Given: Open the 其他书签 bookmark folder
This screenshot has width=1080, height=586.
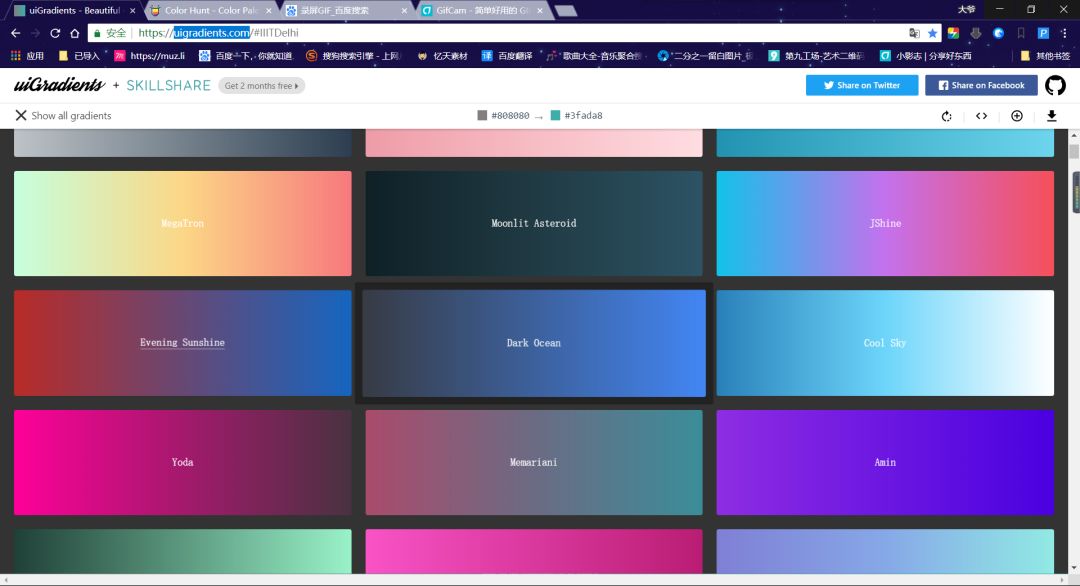Looking at the screenshot, I should tap(1045, 56).
